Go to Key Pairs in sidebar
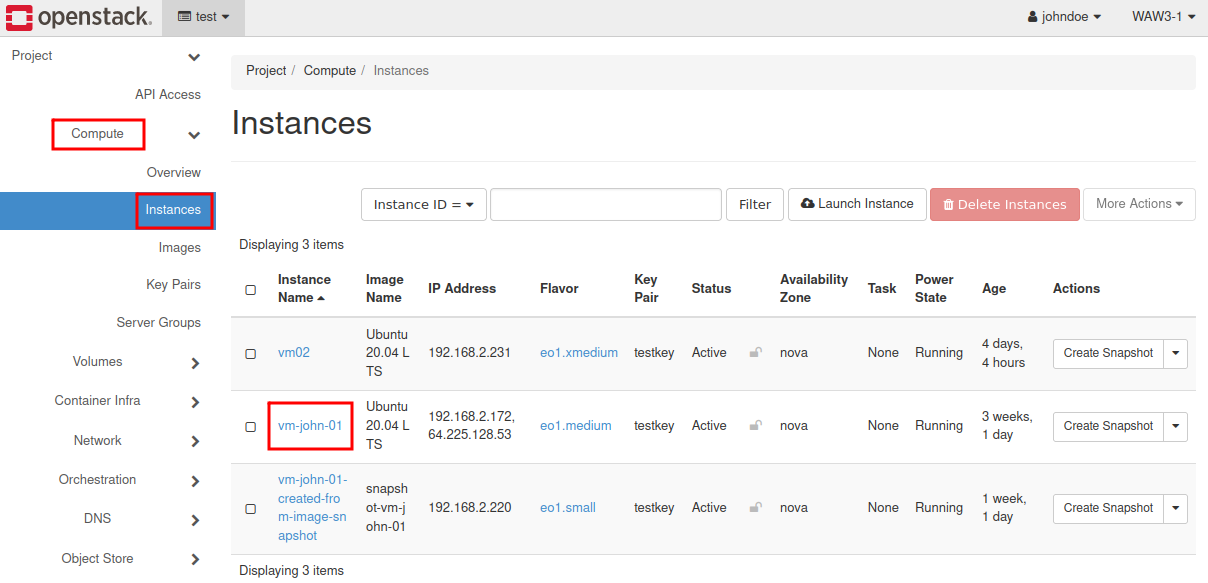This screenshot has height=583, width=1208. point(173,285)
